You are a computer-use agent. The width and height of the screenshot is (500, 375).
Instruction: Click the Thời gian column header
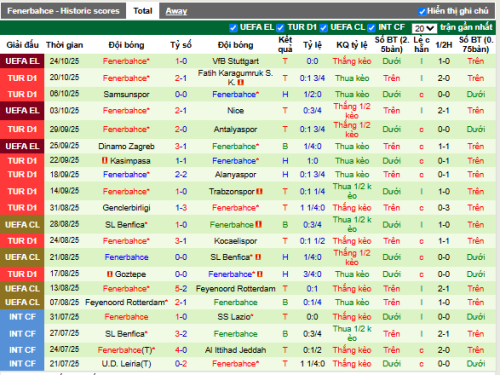point(65,45)
